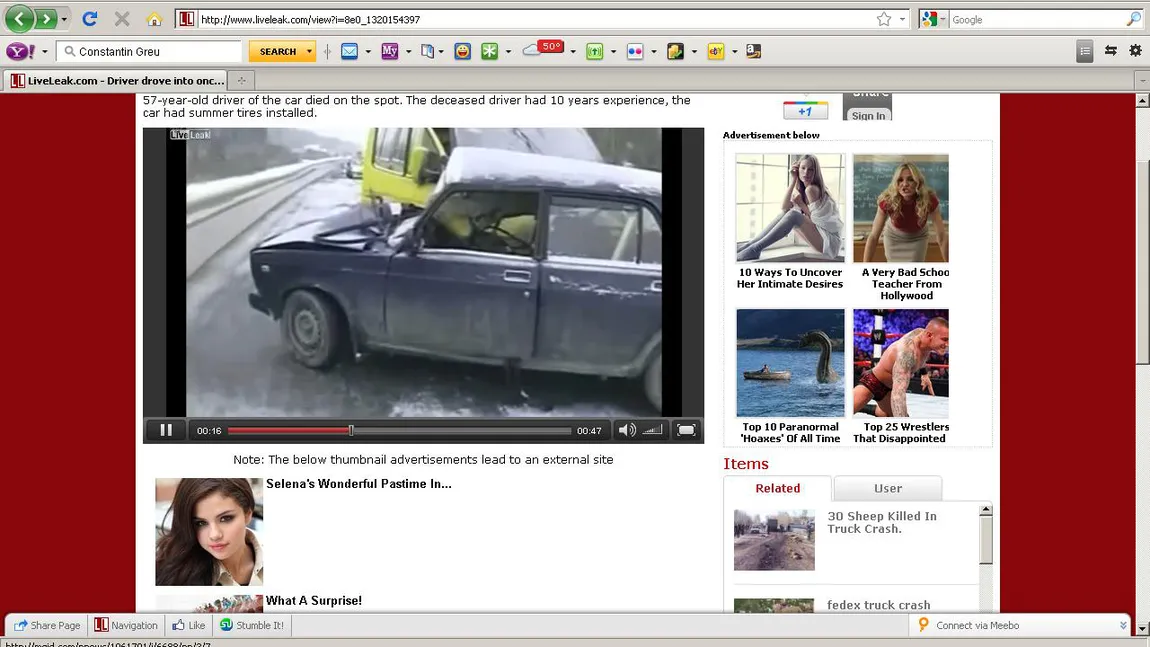
Task: Open Flickr from the toolbar
Action: point(635,51)
